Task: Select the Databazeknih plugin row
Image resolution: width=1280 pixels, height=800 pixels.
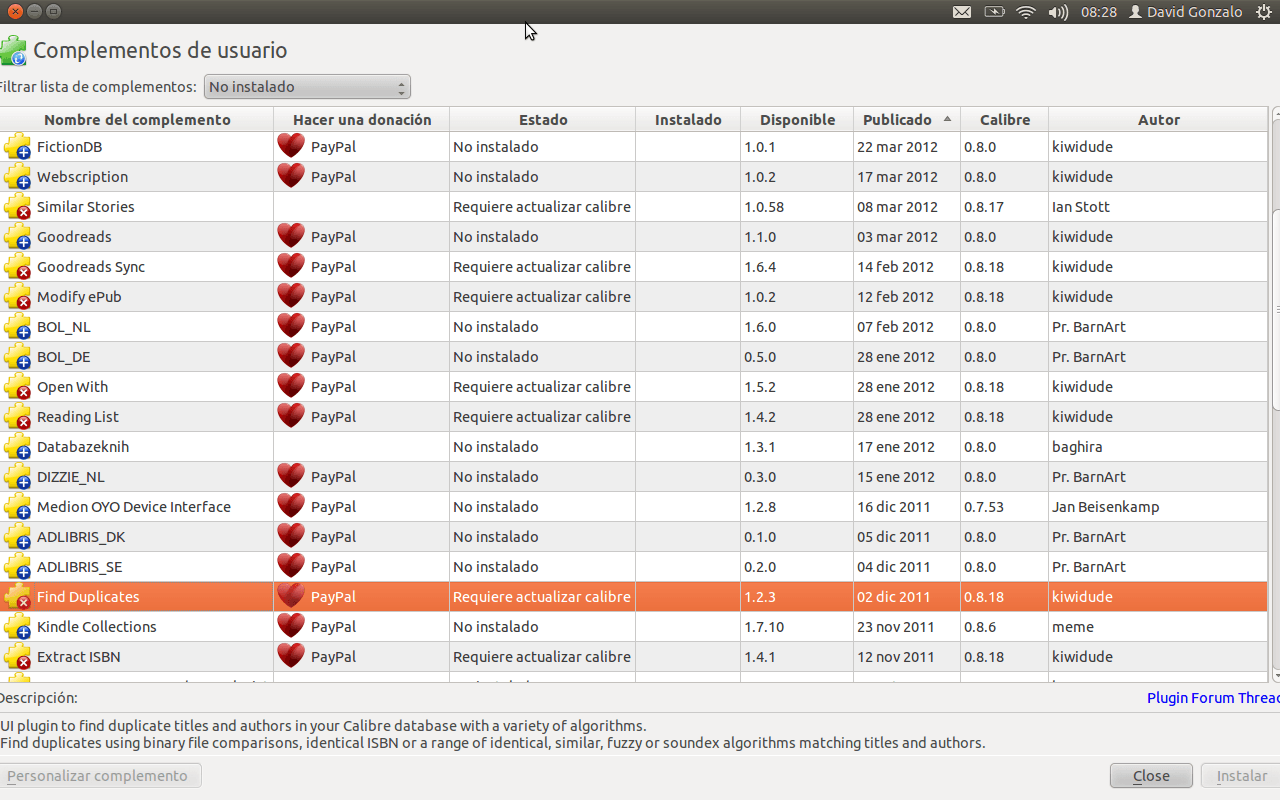Action: pos(83,447)
